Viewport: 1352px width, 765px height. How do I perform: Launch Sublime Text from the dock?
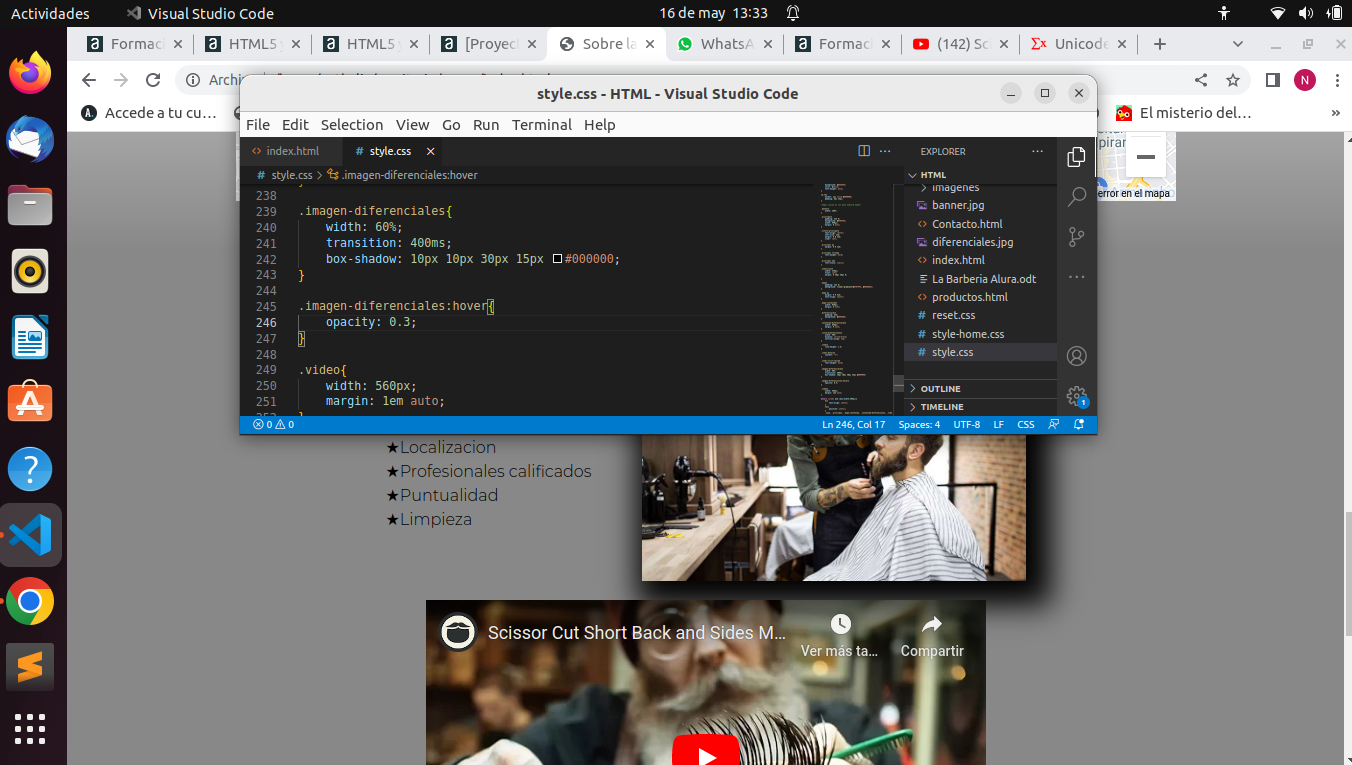point(30,667)
